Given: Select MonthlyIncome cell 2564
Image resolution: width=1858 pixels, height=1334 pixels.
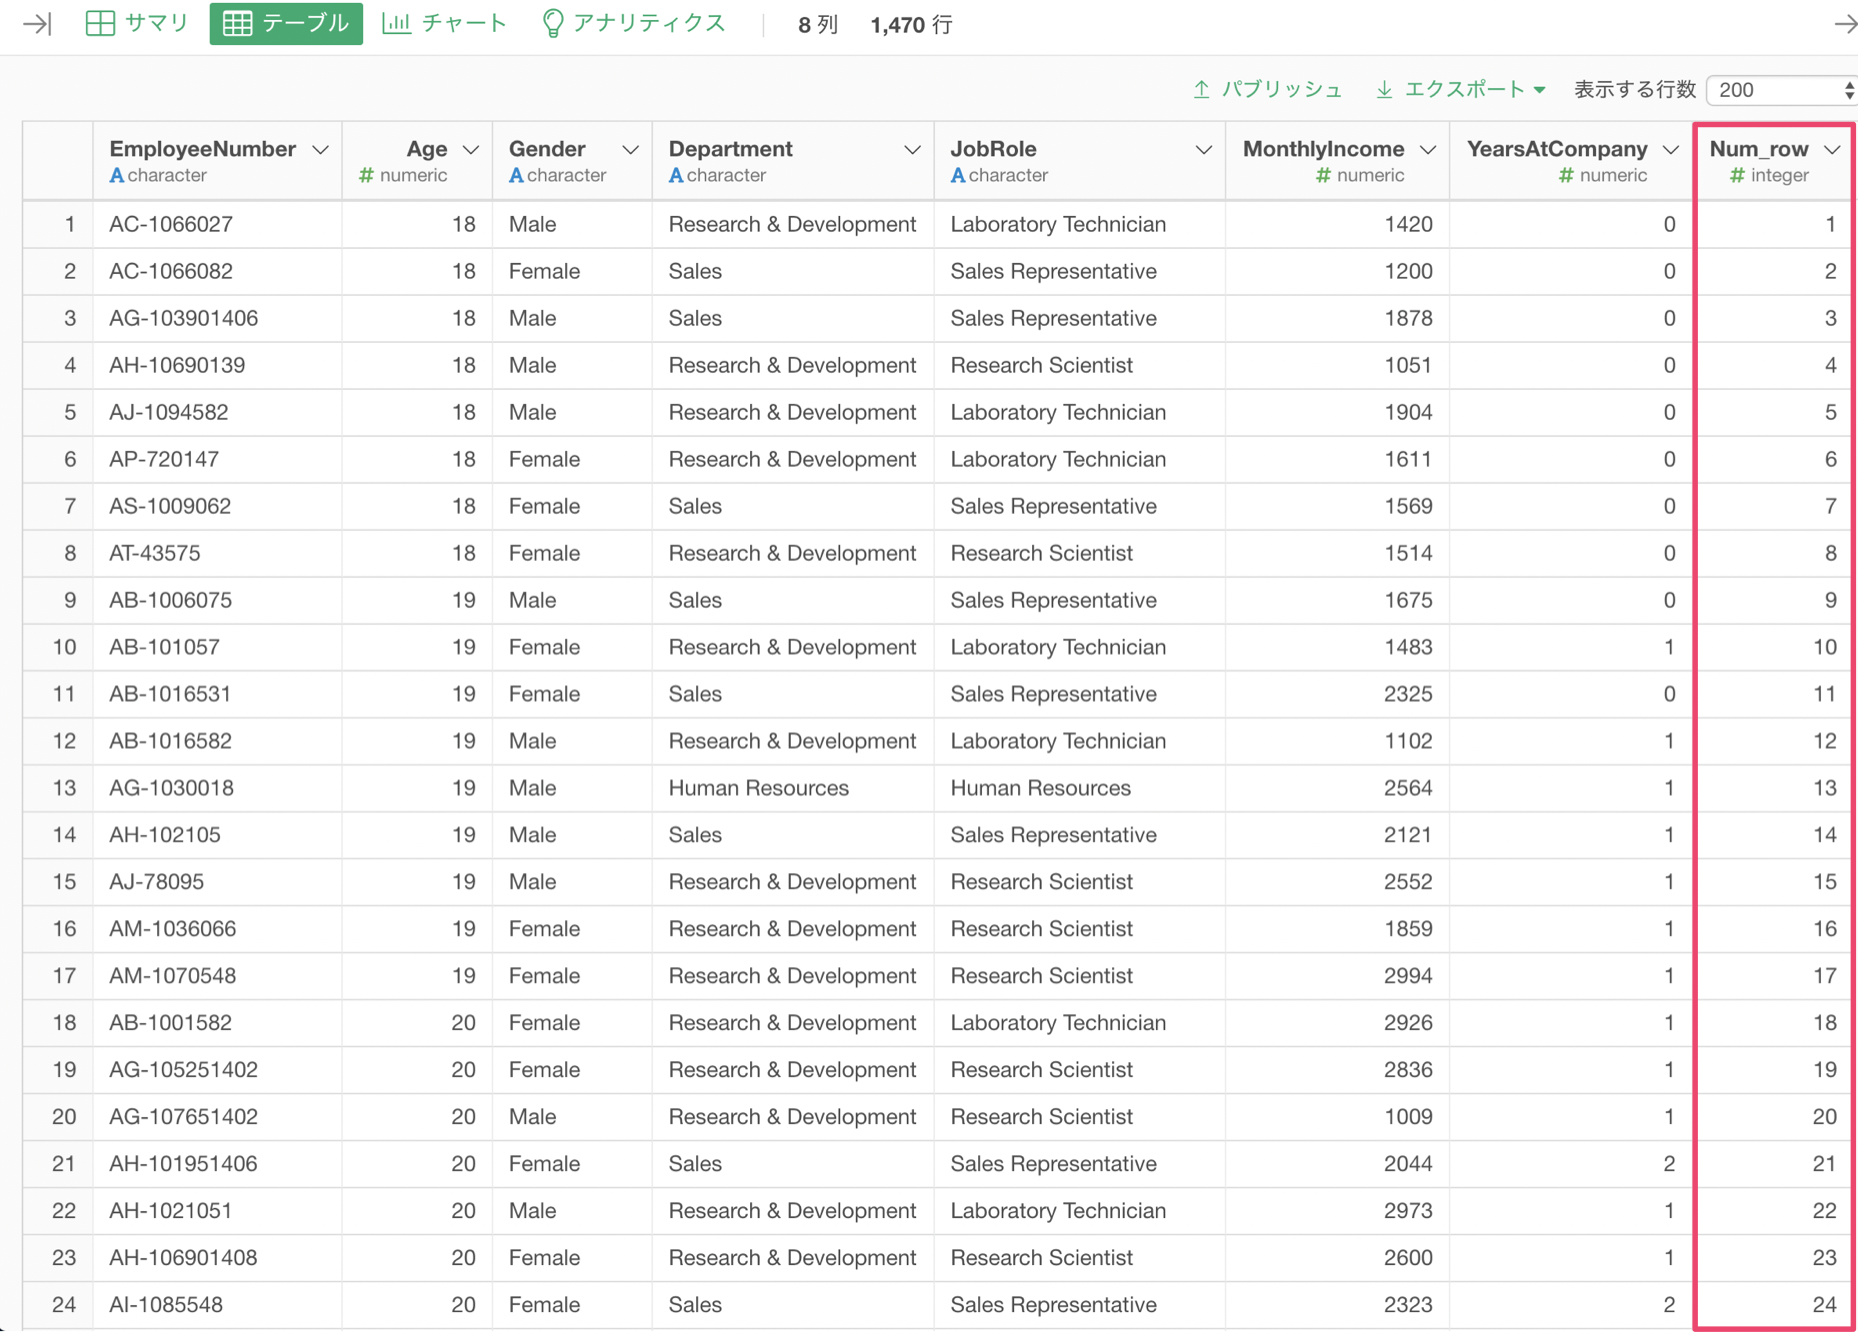Looking at the screenshot, I should coord(1337,788).
